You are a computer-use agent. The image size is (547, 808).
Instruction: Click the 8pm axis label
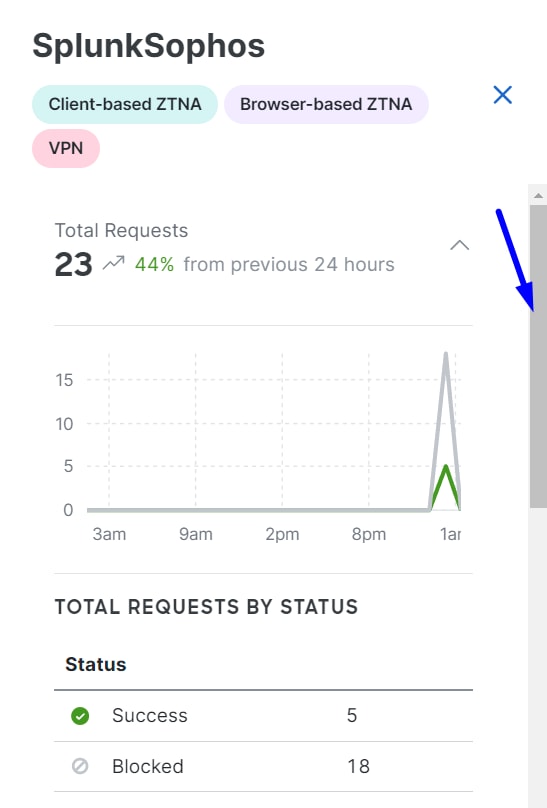[x=369, y=534]
